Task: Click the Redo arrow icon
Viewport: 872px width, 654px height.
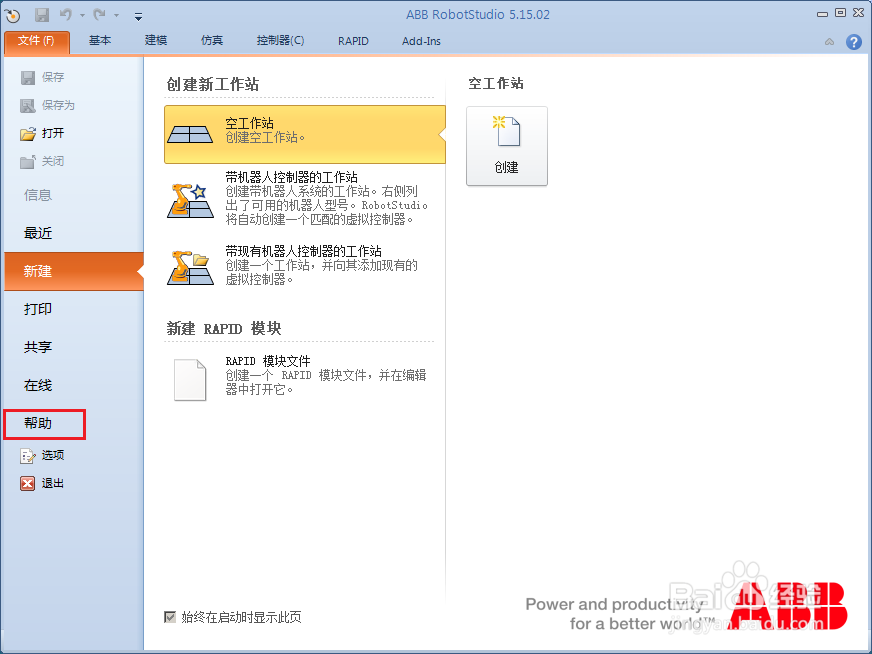Action: 100,14
